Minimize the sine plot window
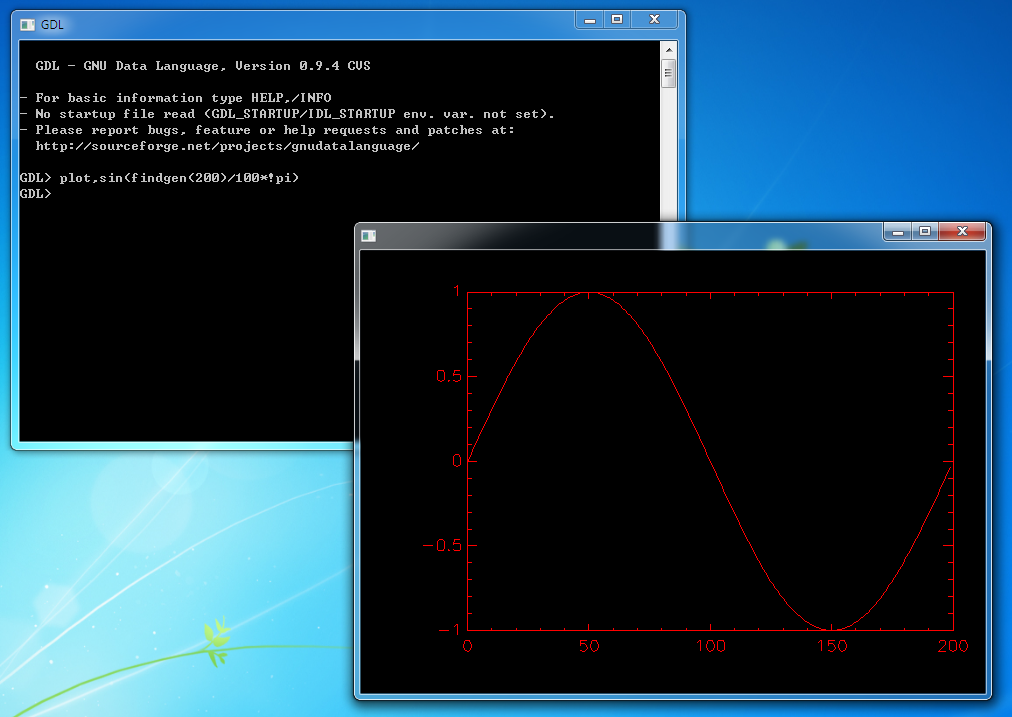The height and width of the screenshot is (717, 1012). click(897, 232)
